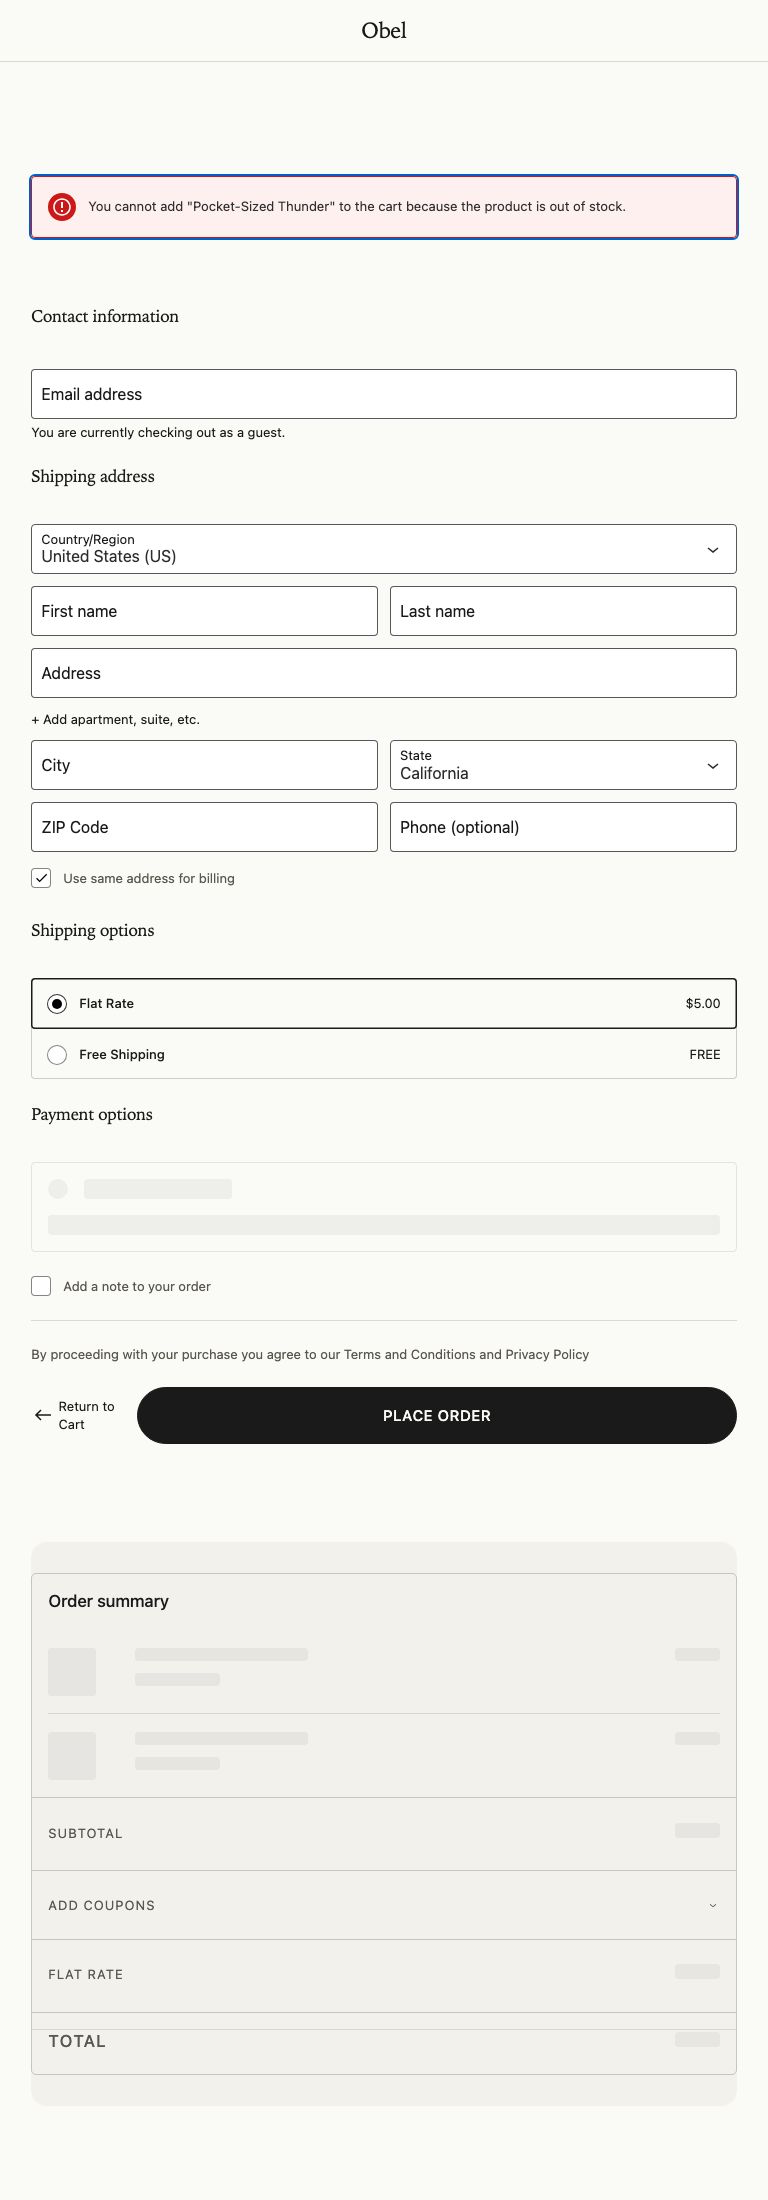This screenshot has width=768, height=2200.
Task: Focus the ZIP Code field
Action: pyautogui.click(x=204, y=827)
